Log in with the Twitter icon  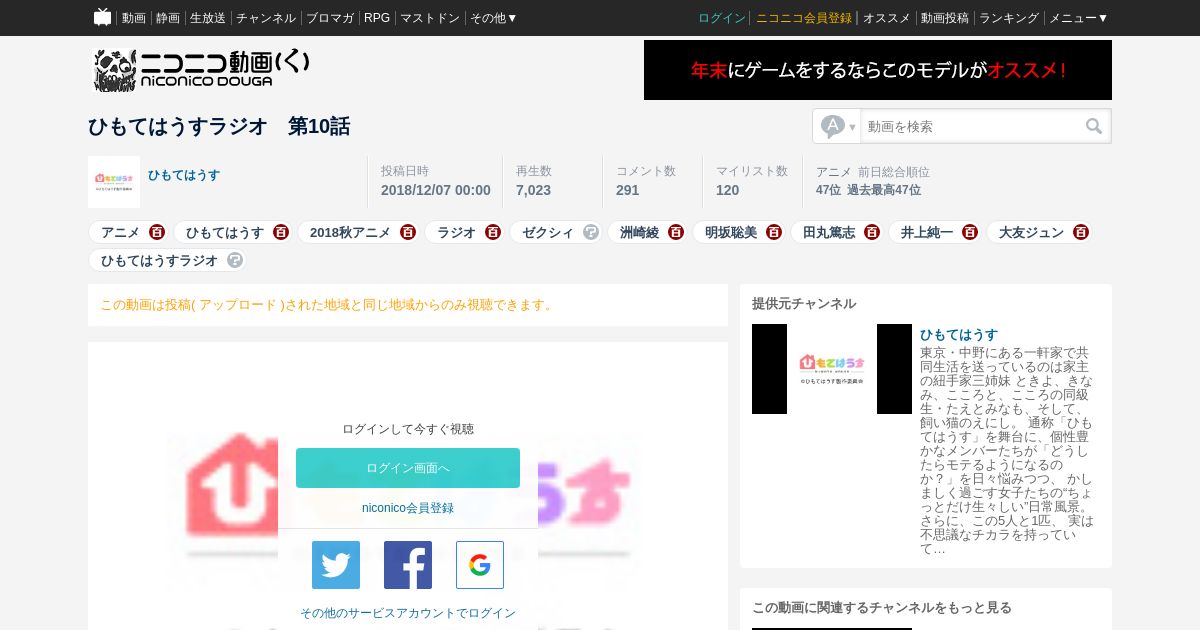[336, 565]
